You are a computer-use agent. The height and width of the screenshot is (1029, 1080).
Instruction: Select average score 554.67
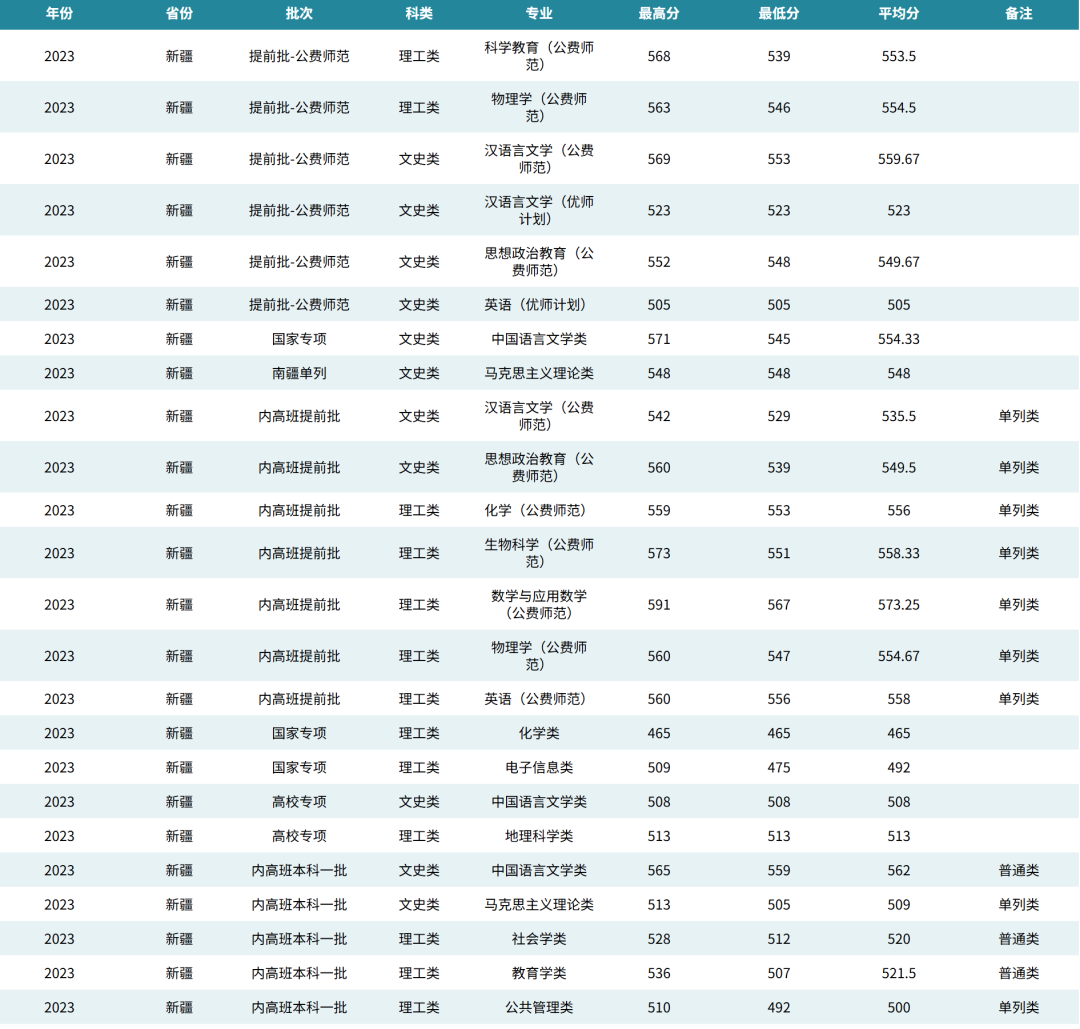tap(898, 656)
